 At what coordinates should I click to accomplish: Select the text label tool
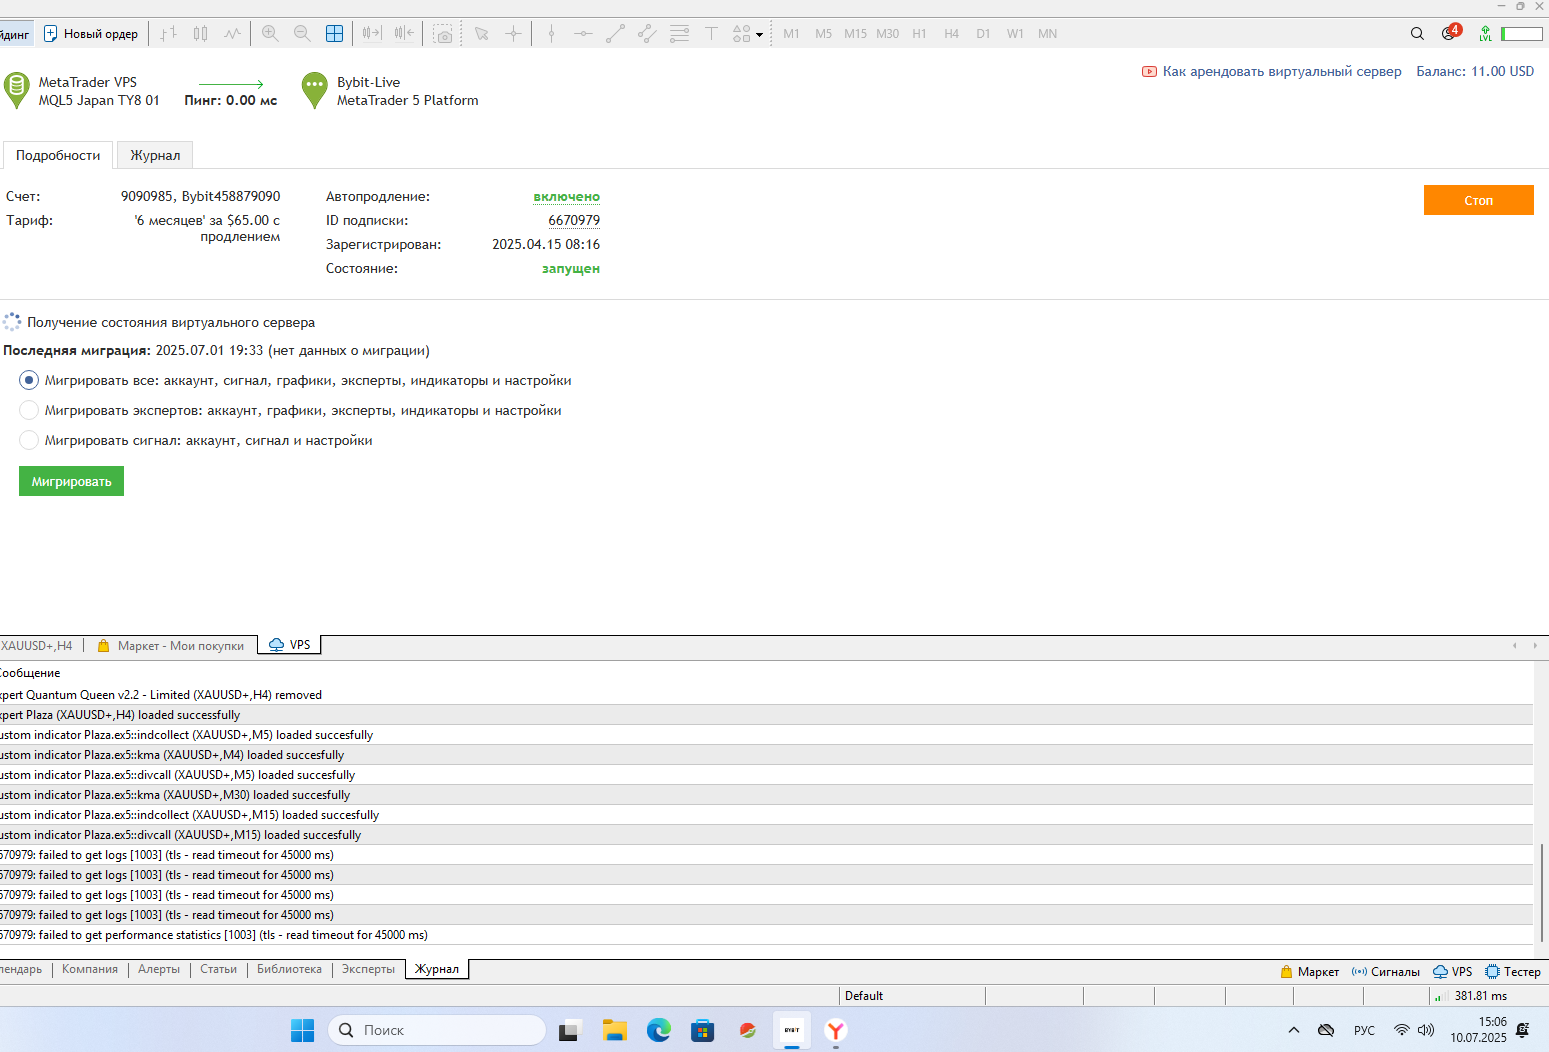pyautogui.click(x=711, y=34)
